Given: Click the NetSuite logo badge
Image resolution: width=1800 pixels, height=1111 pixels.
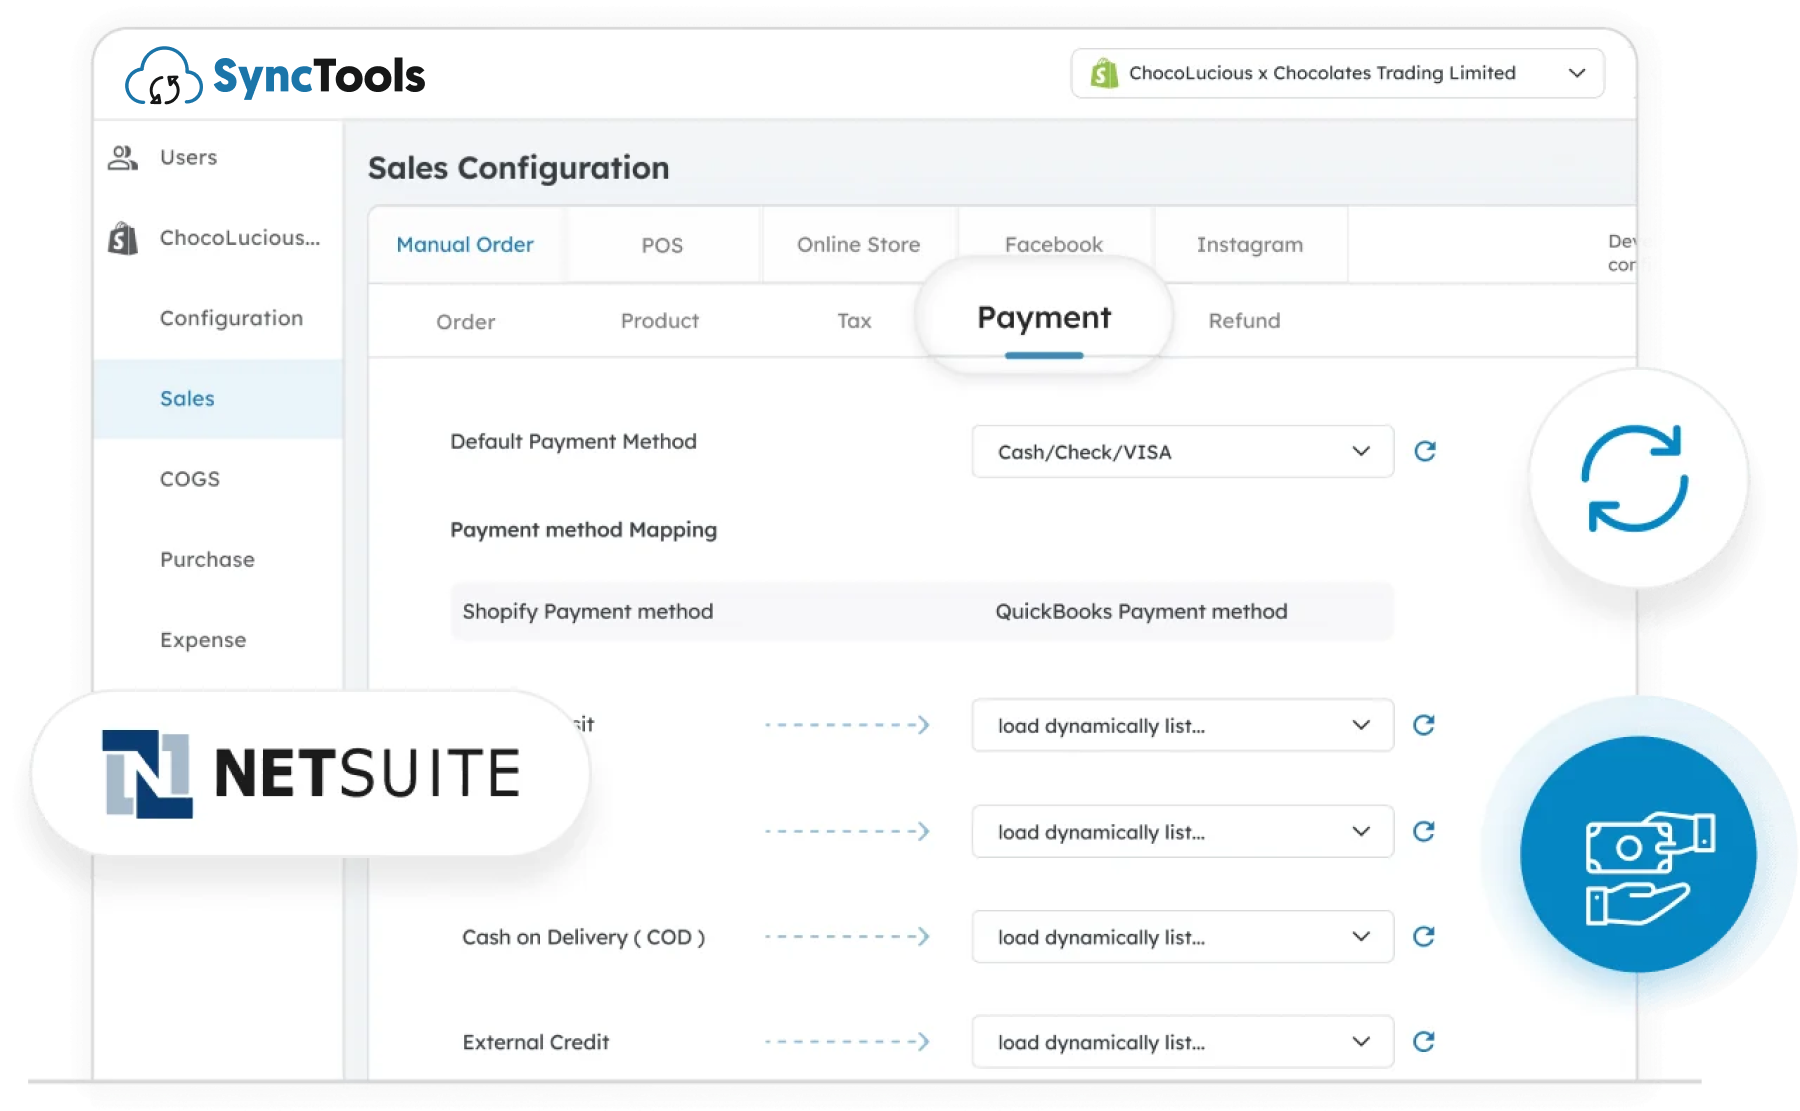Looking at the screenshot, I should (x=310, y=773).
